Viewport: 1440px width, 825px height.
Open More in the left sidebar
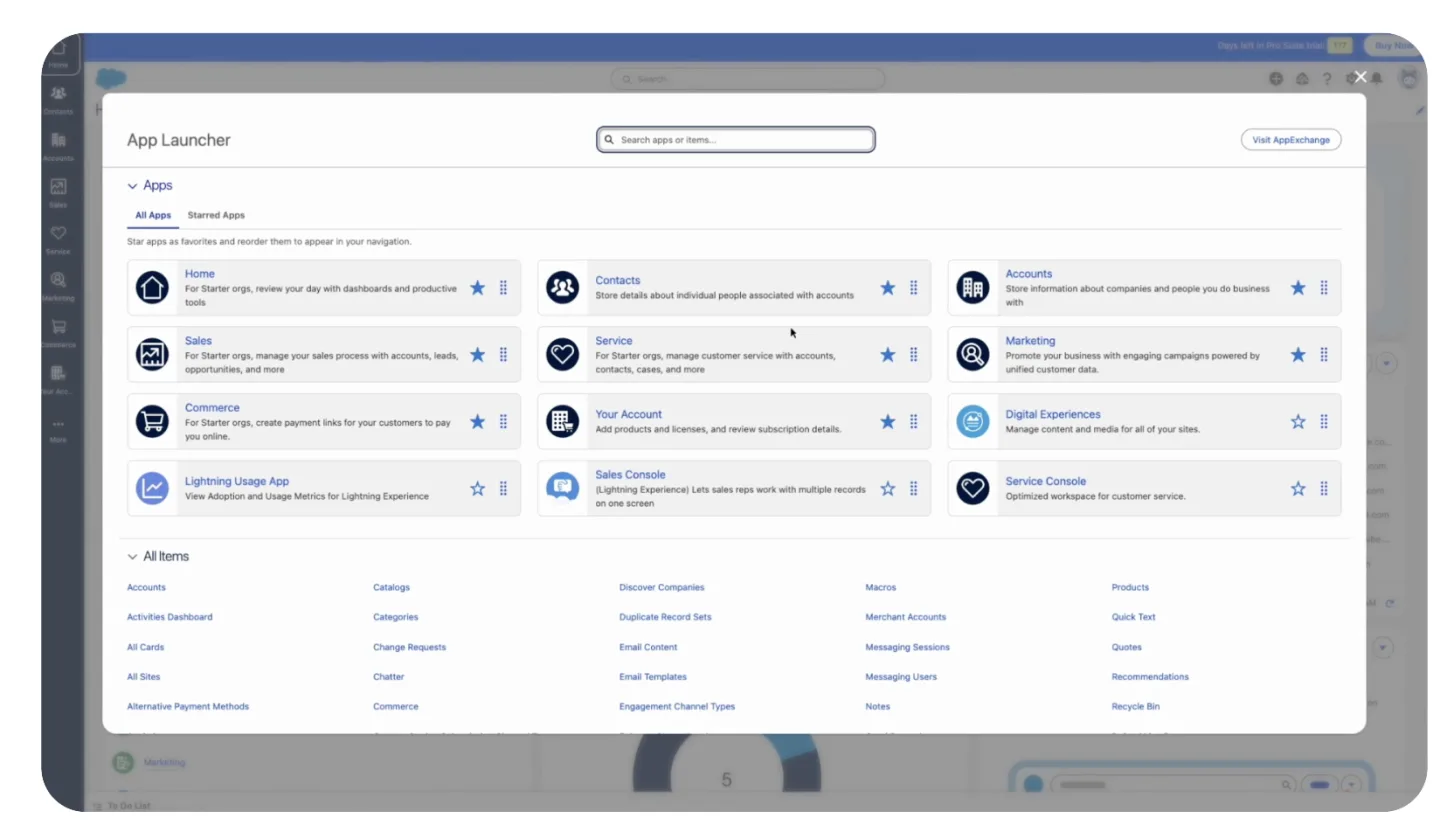[x=58, y=430]
